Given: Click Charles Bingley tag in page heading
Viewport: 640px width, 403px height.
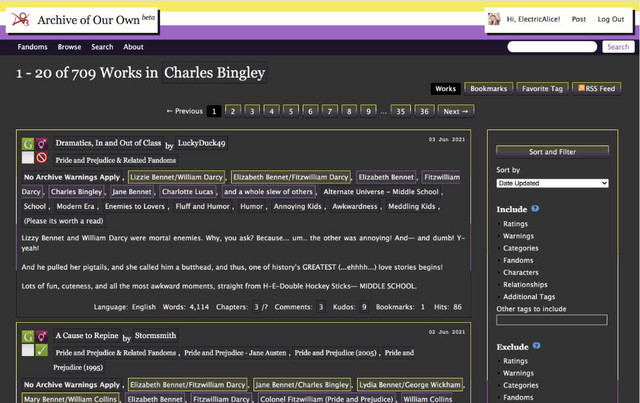Looking at the screenshot, I should point(215,73).
